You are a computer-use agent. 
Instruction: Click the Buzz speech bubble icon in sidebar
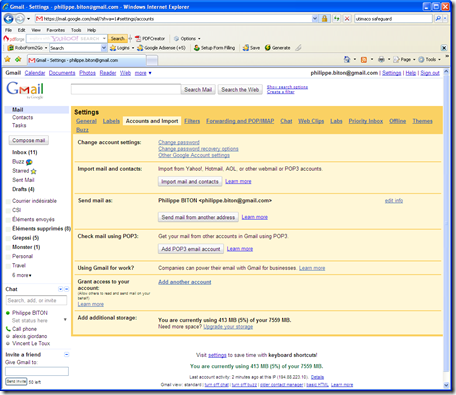pos(29,162)
